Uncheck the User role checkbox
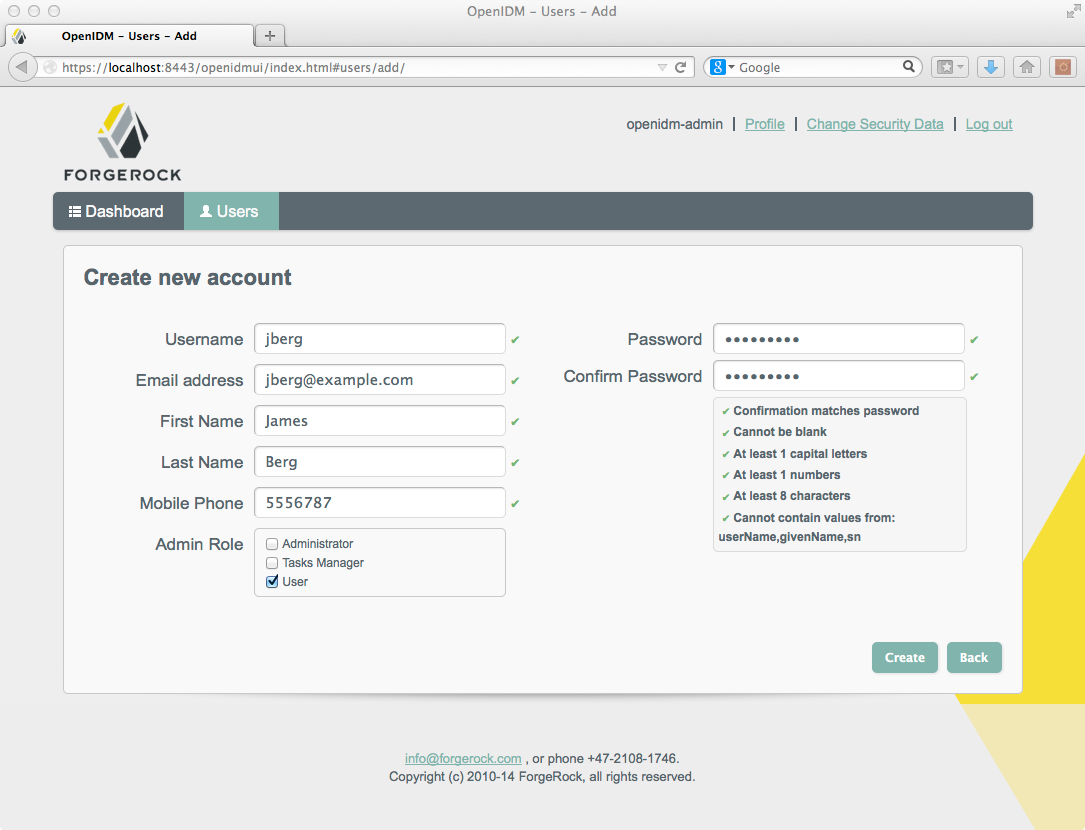This screenshot has height=830, width=1085. coord(272,581)
